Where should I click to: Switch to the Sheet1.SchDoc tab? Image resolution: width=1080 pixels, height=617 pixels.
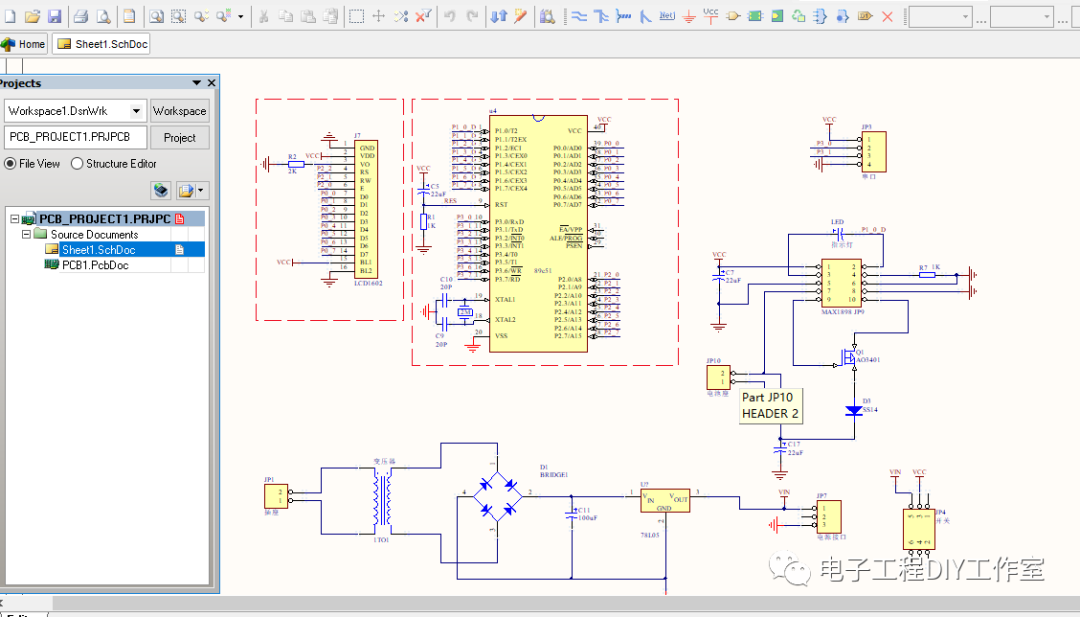[102, 44]
